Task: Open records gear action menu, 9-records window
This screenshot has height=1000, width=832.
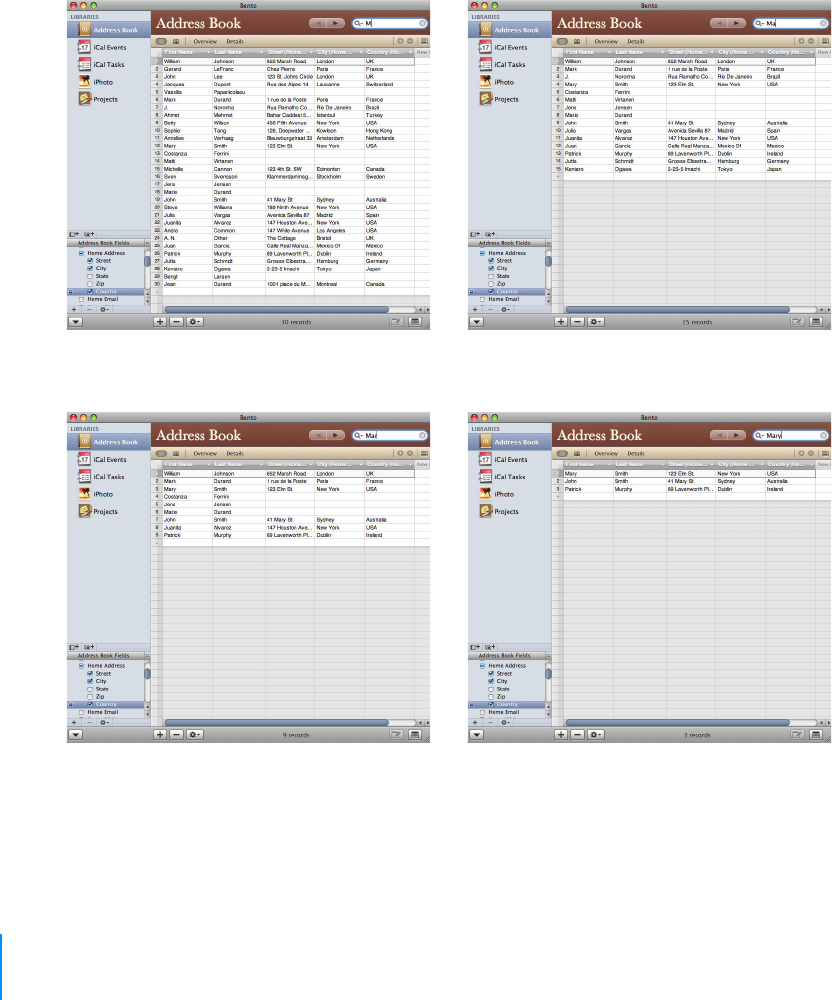Action: point(194,735)
